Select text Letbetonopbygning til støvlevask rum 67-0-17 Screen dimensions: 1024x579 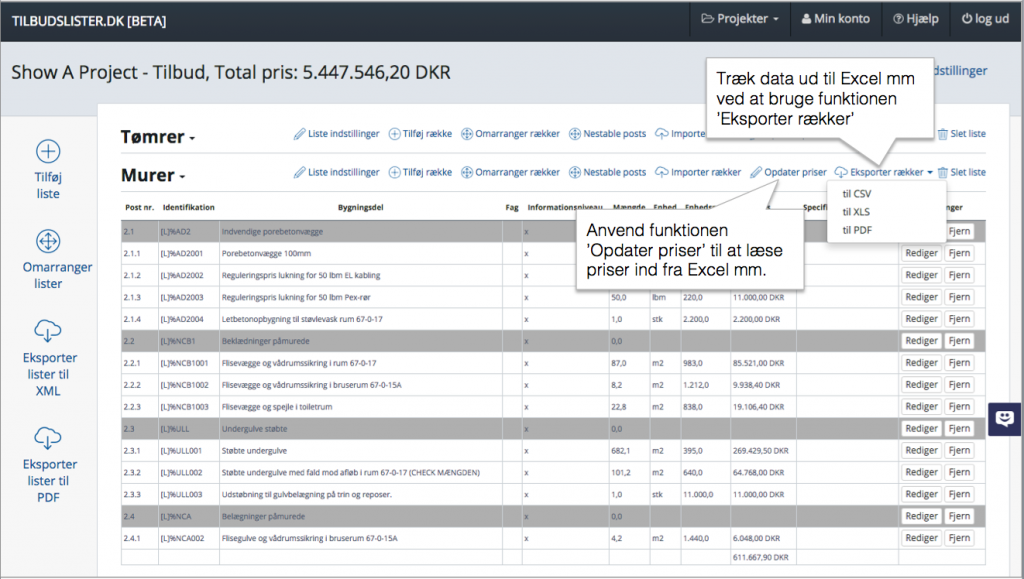tap(302, 320)
